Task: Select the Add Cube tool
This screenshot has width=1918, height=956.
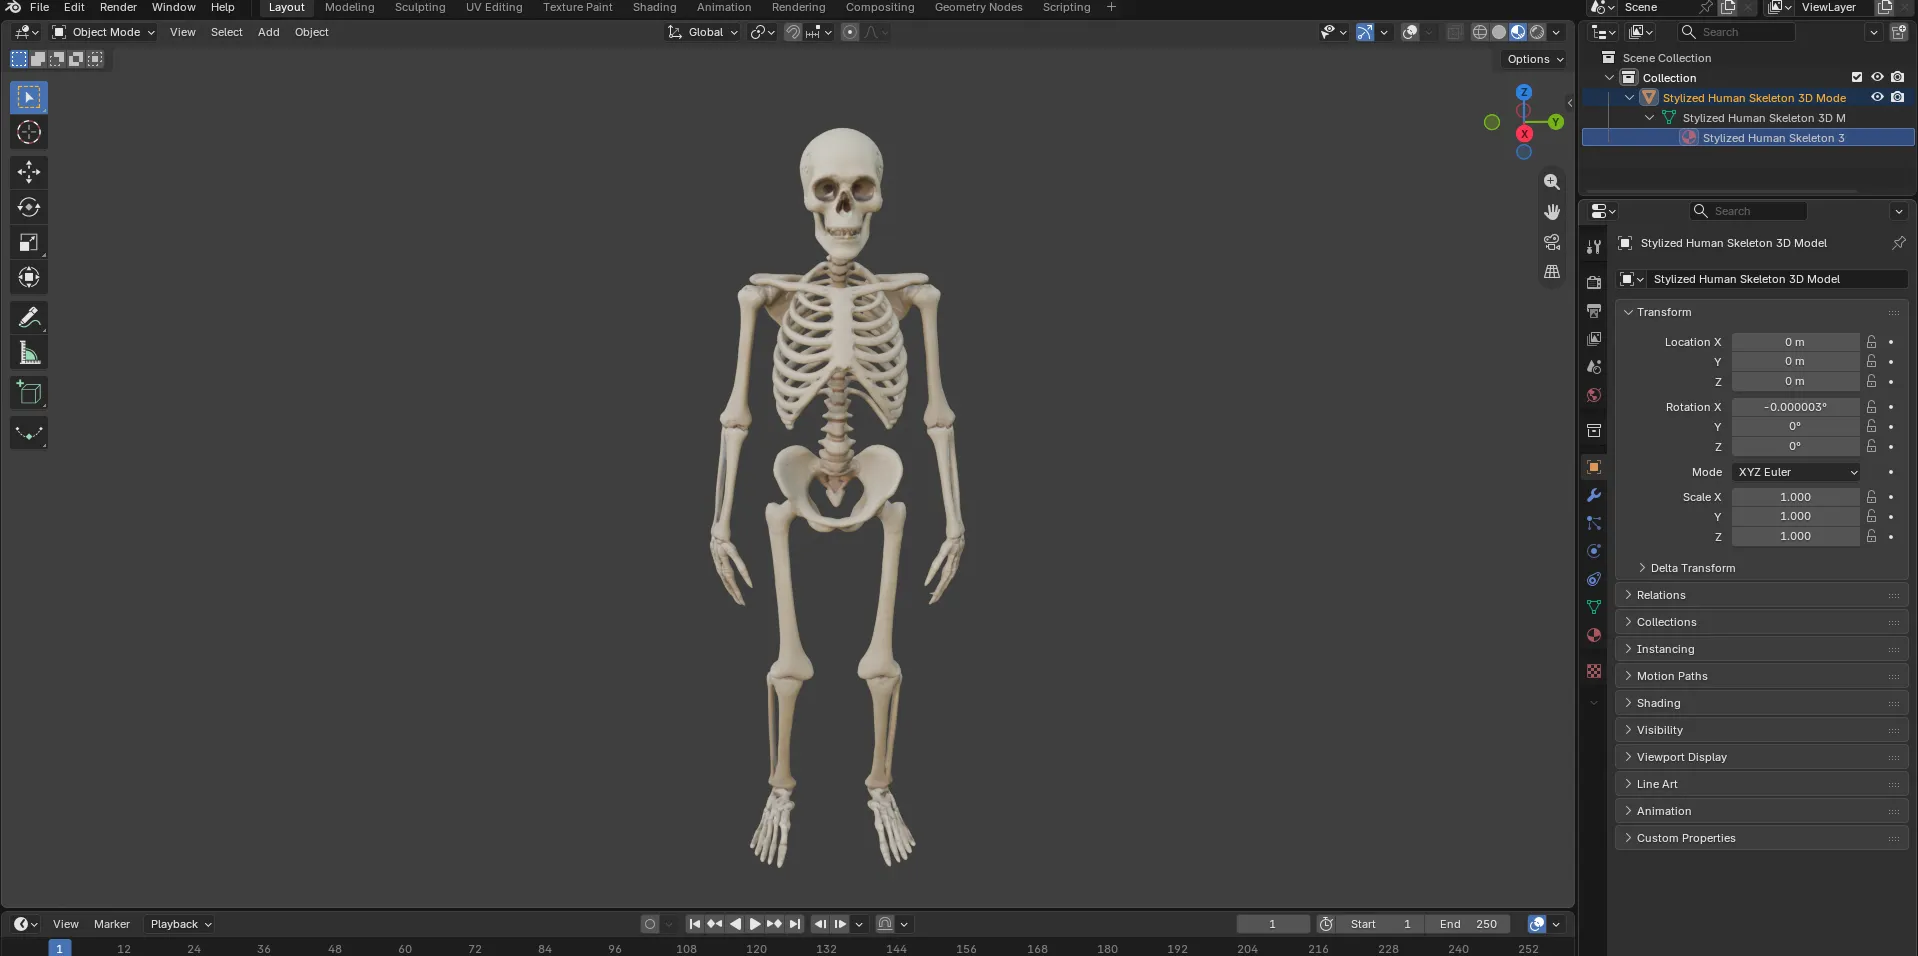Action: 29,393
